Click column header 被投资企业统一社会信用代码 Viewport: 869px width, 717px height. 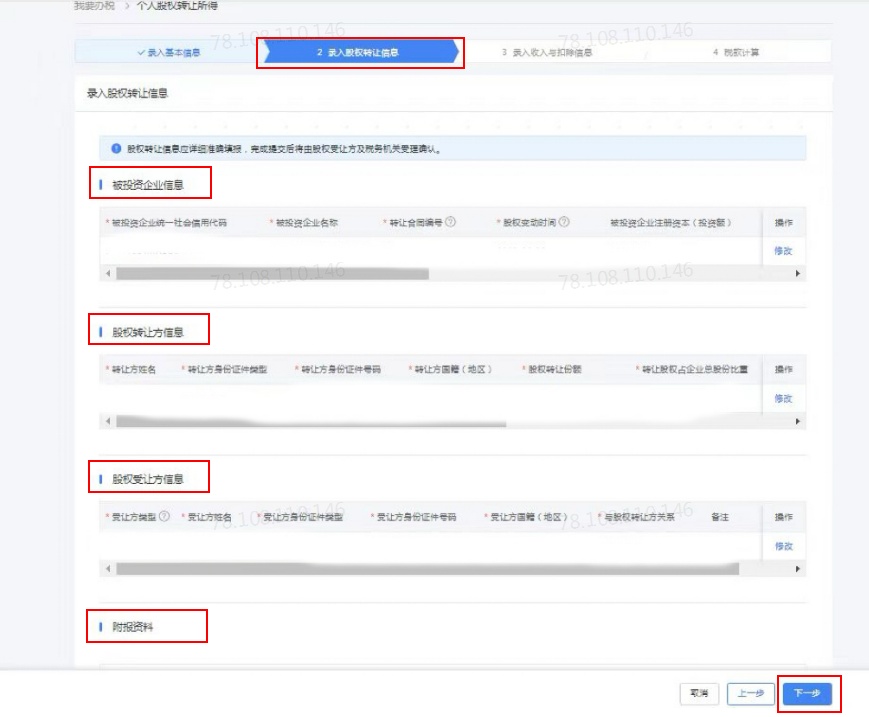point(169,223)
